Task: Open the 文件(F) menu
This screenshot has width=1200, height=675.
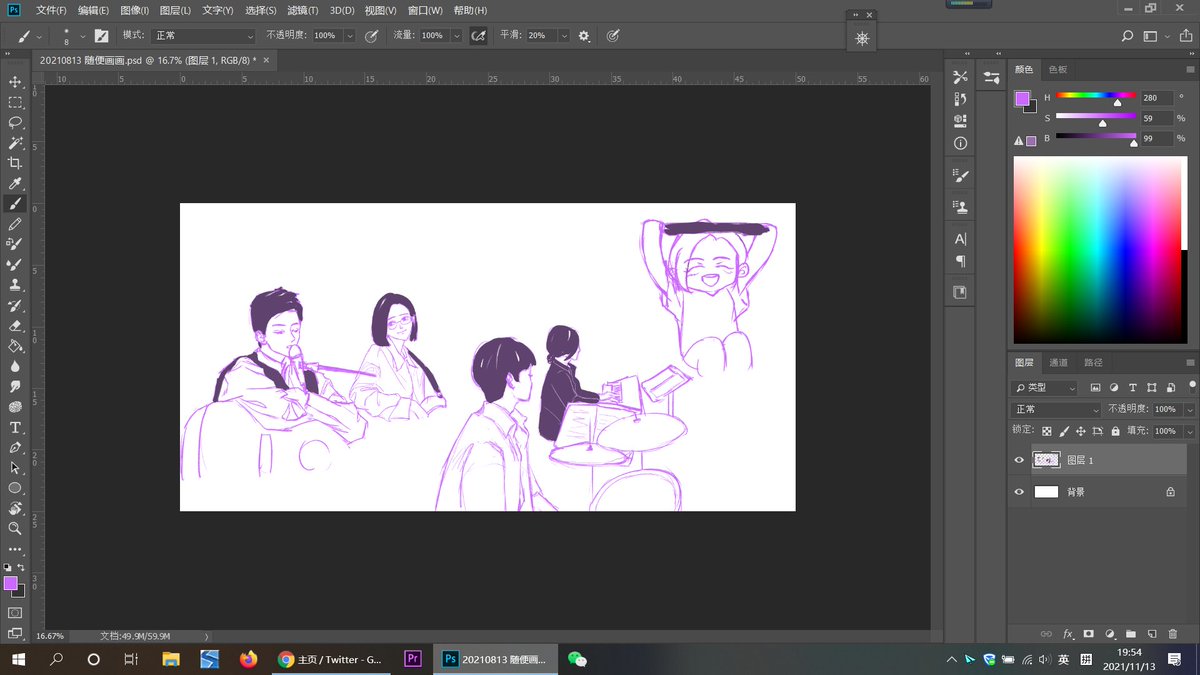Action: tap(51, 10)
